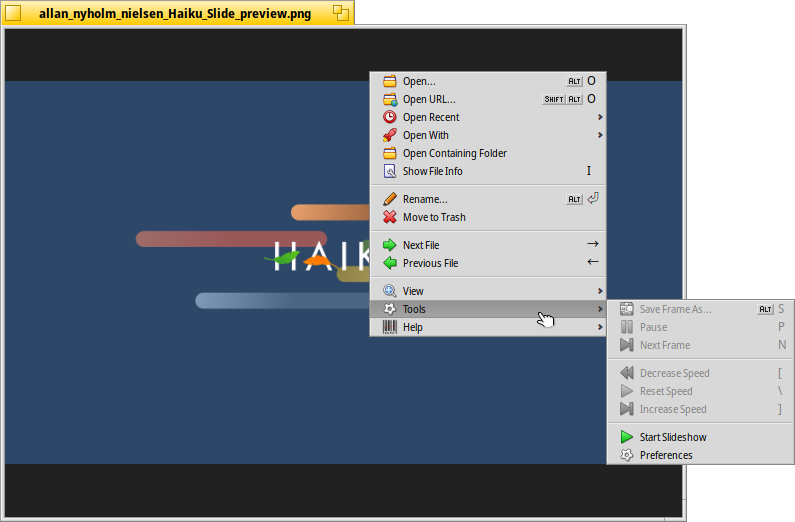Click the rocket icon for Open With
The height and width of the screenshot is (522, 795).
point(389,135)
